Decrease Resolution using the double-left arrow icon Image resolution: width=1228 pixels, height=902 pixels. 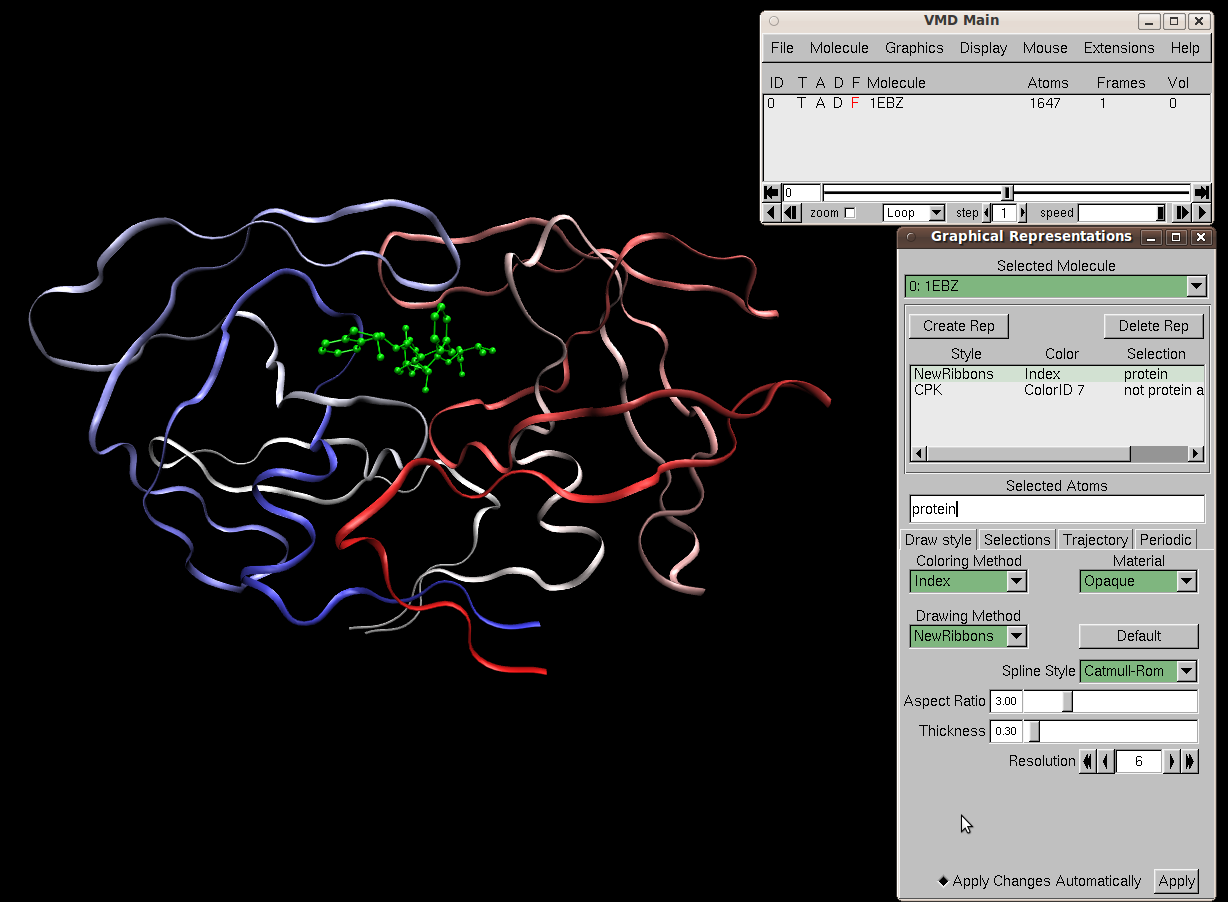[x=1088, y=761]
